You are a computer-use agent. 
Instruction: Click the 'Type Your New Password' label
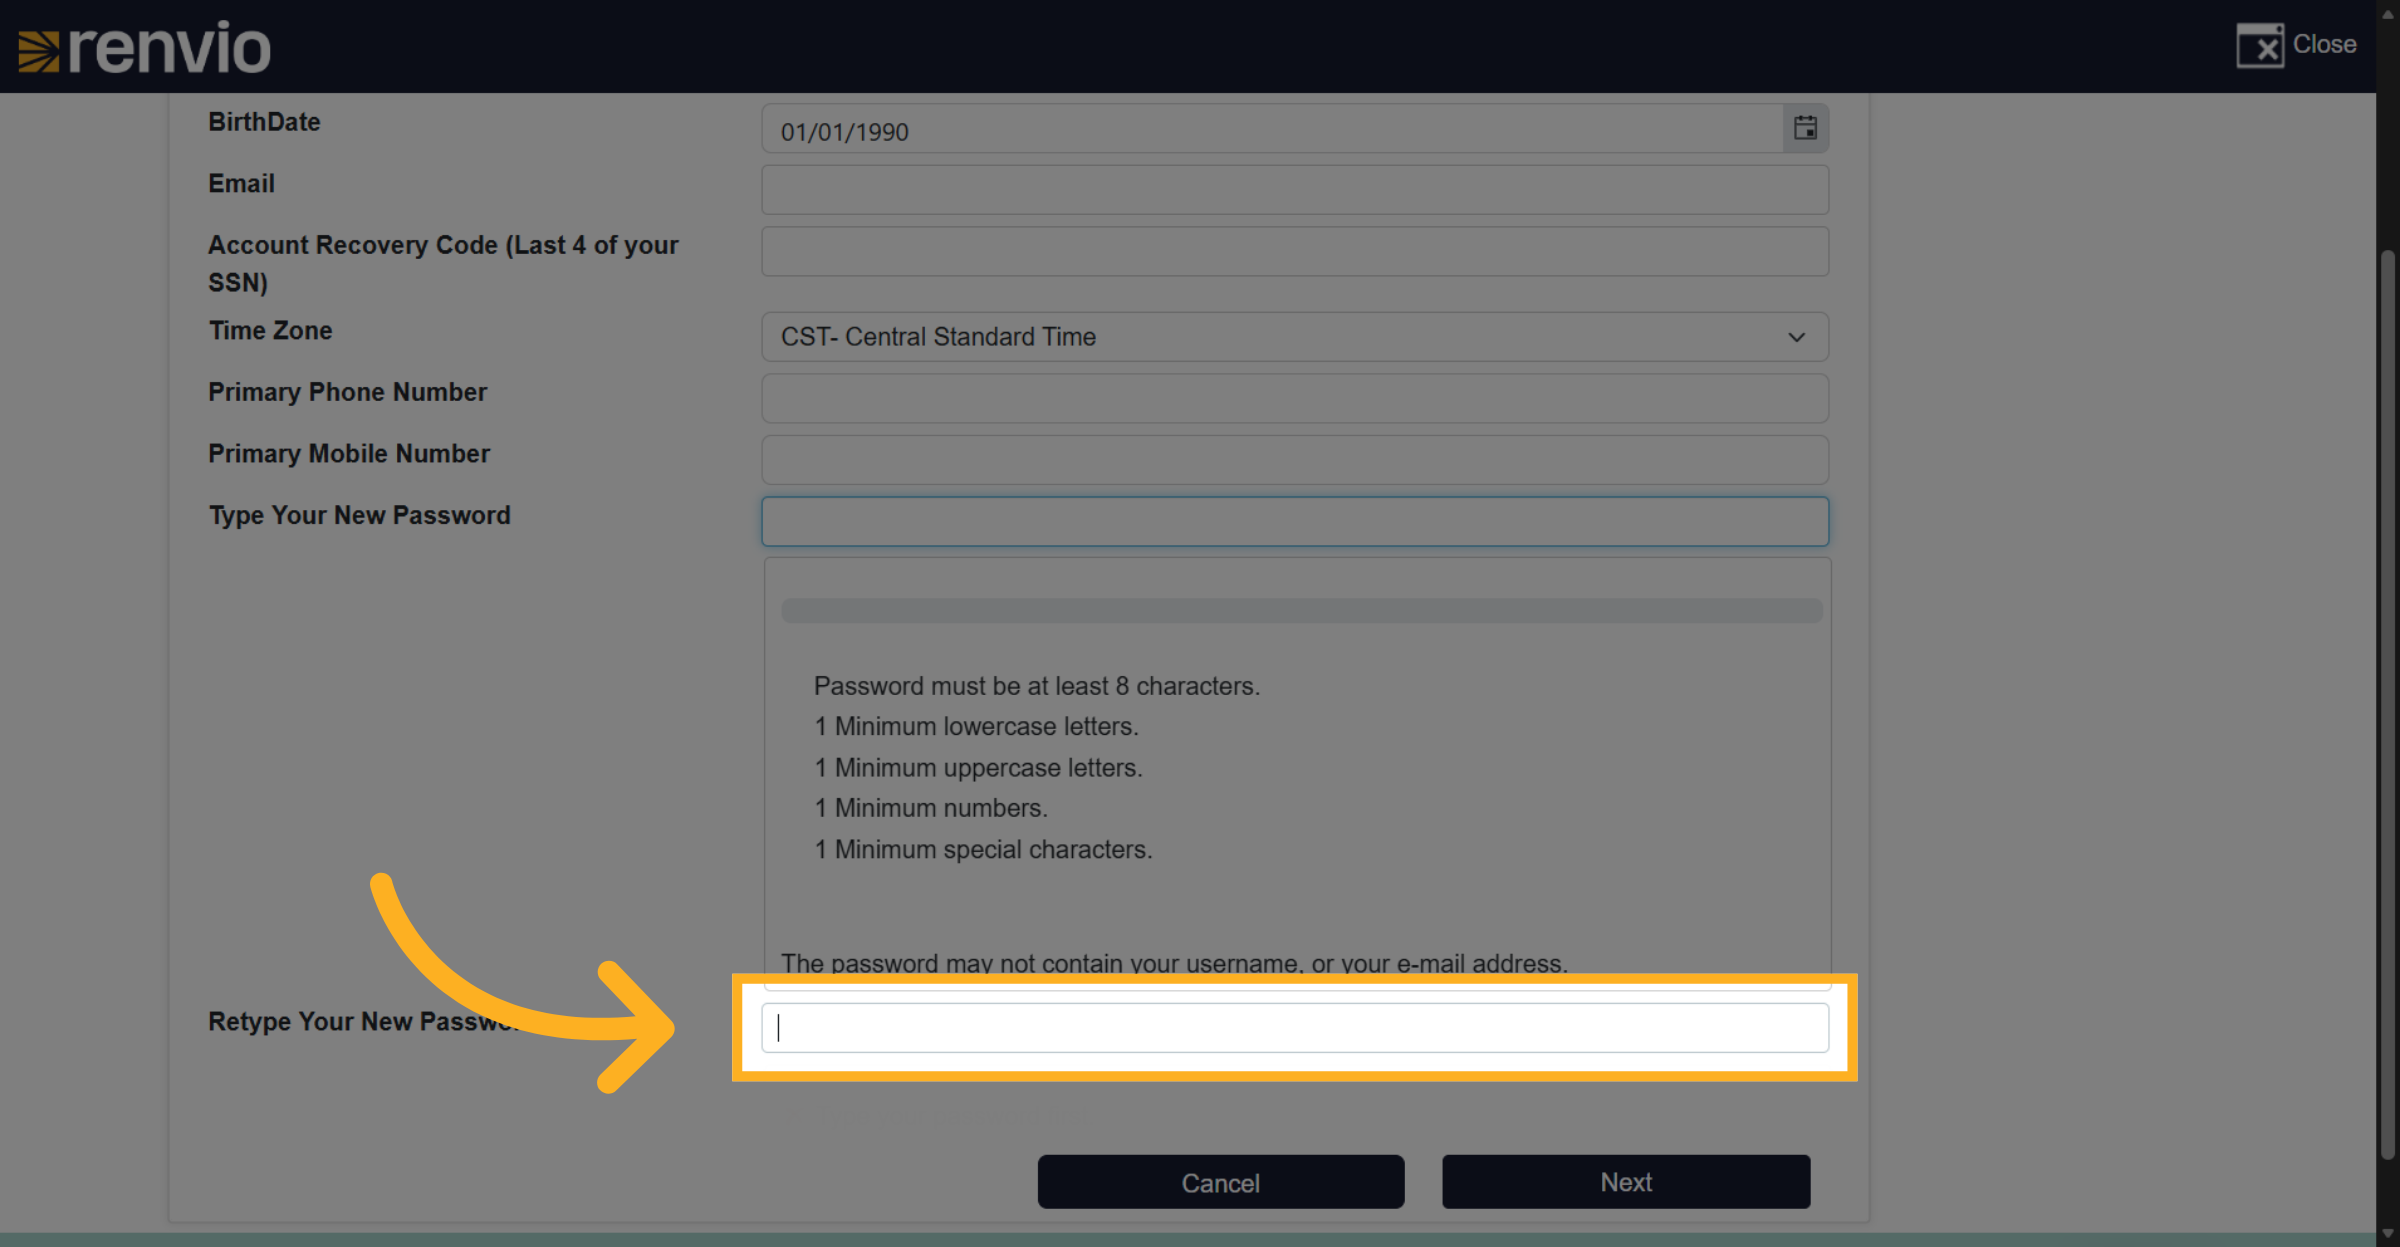coord(359,516)
